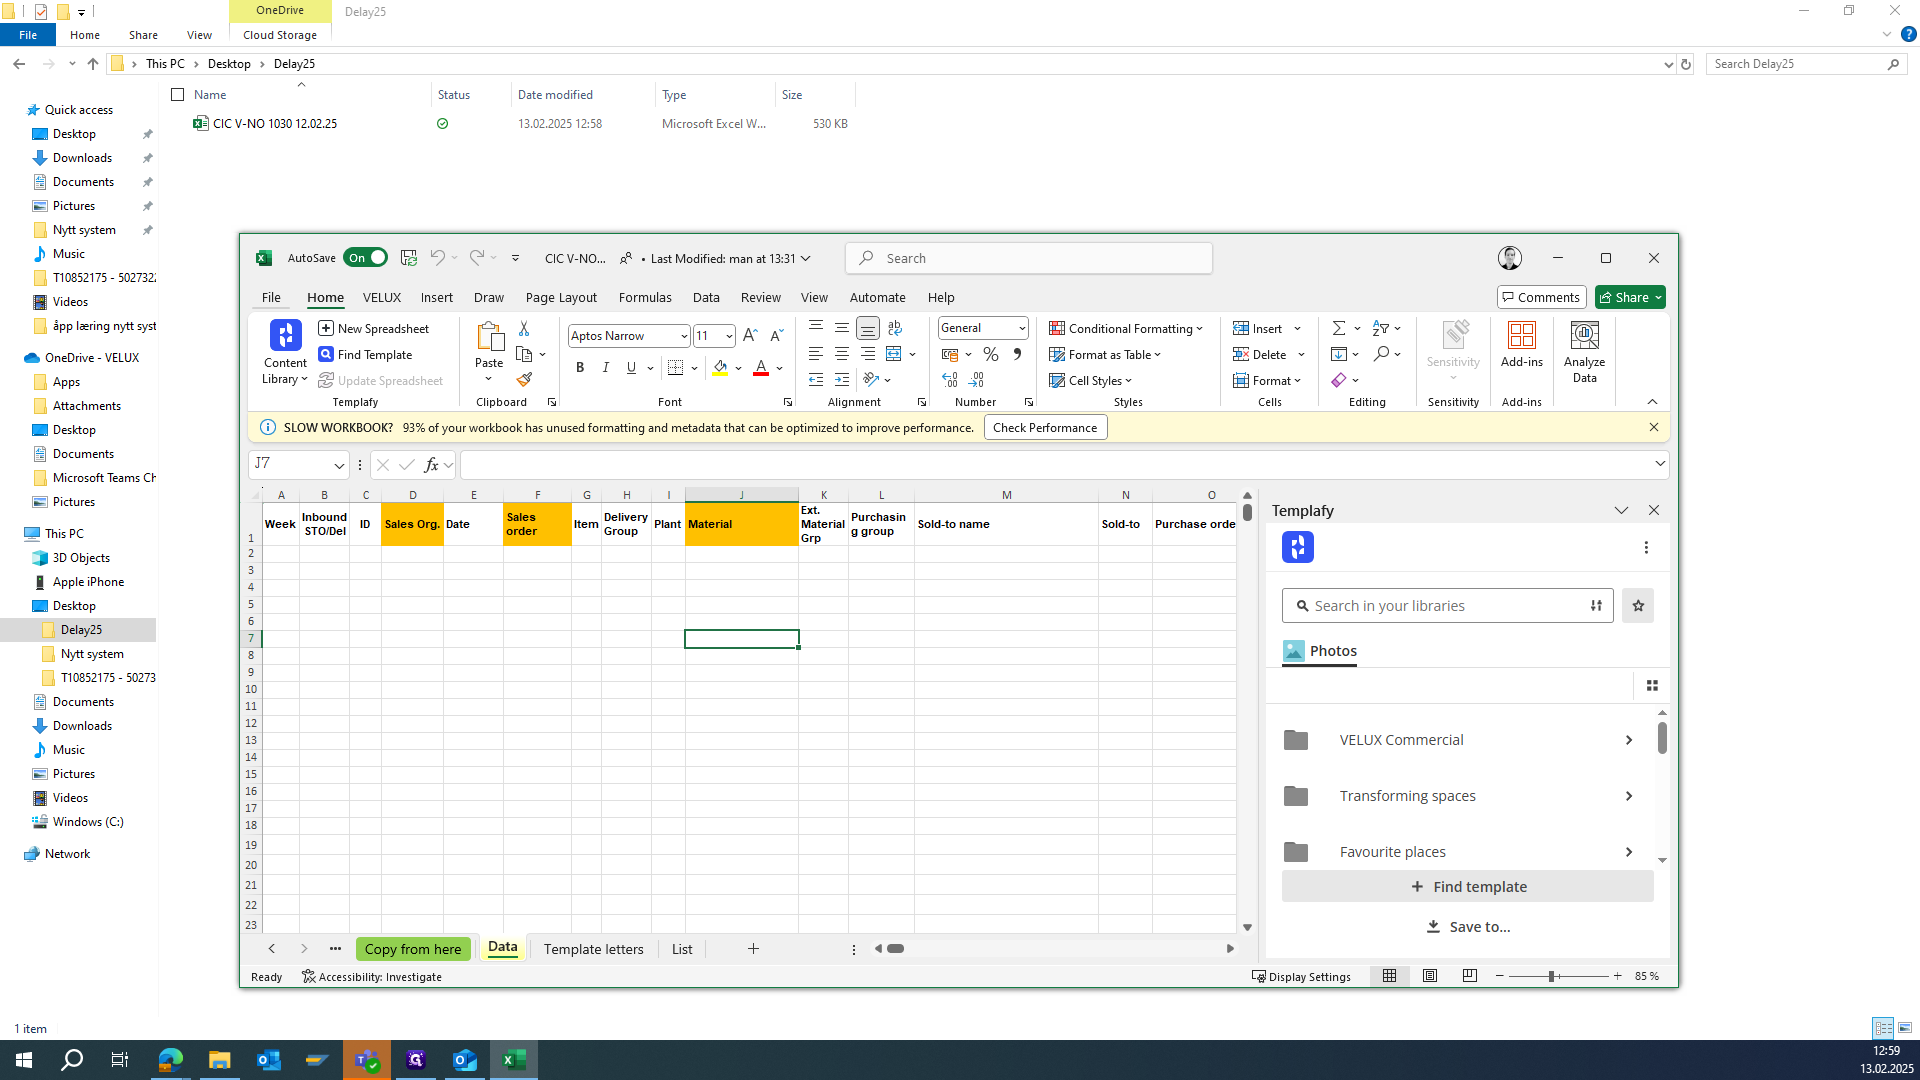Expand the General number format dropdown

[1022, 328]
